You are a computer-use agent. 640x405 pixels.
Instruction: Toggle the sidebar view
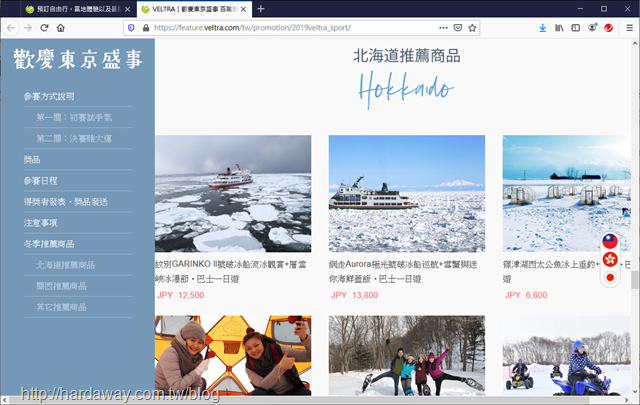pyautogui.click(x=576, y=28)
